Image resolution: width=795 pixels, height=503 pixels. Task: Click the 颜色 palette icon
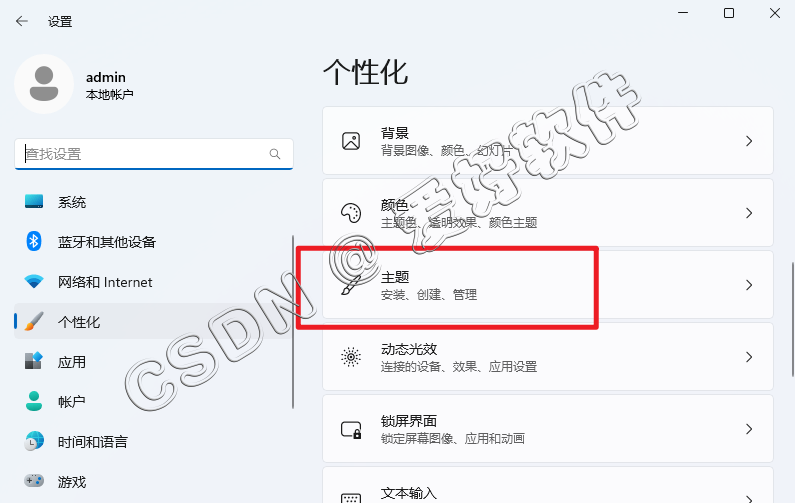pos(351,213)
